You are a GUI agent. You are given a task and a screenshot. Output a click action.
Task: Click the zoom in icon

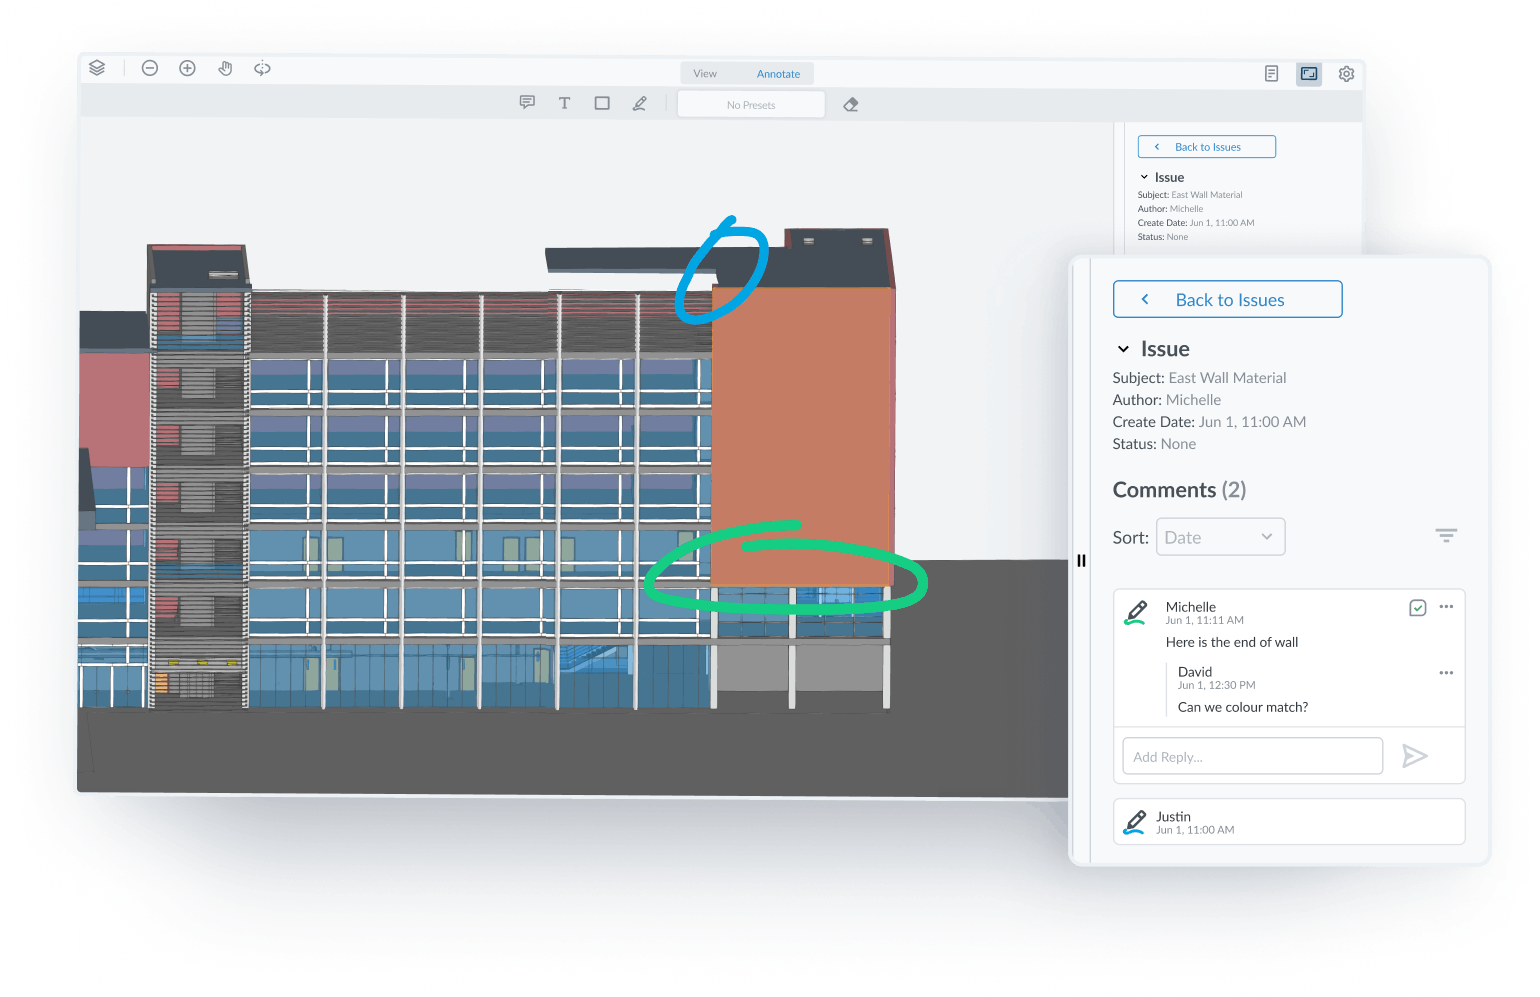(x=187, y=68)
